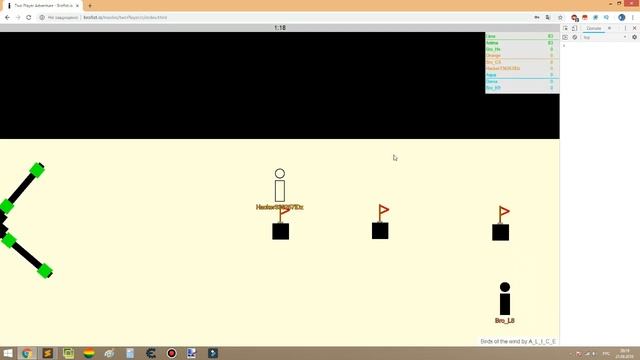Open the blue puzzle-style extension icon
The width and height of the screenshot is (640, 360).
coord(596,18)
